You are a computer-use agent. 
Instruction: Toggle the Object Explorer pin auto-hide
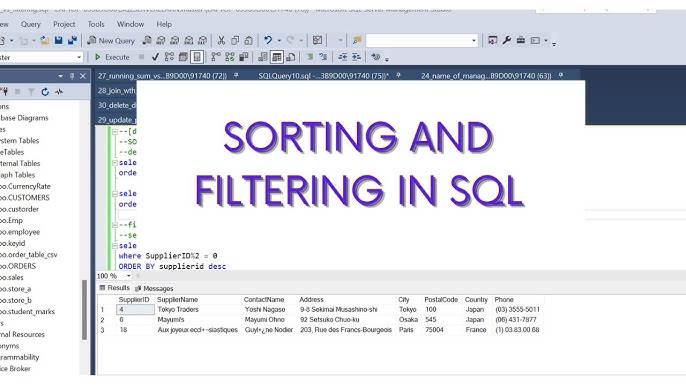[x=72, y=76]
